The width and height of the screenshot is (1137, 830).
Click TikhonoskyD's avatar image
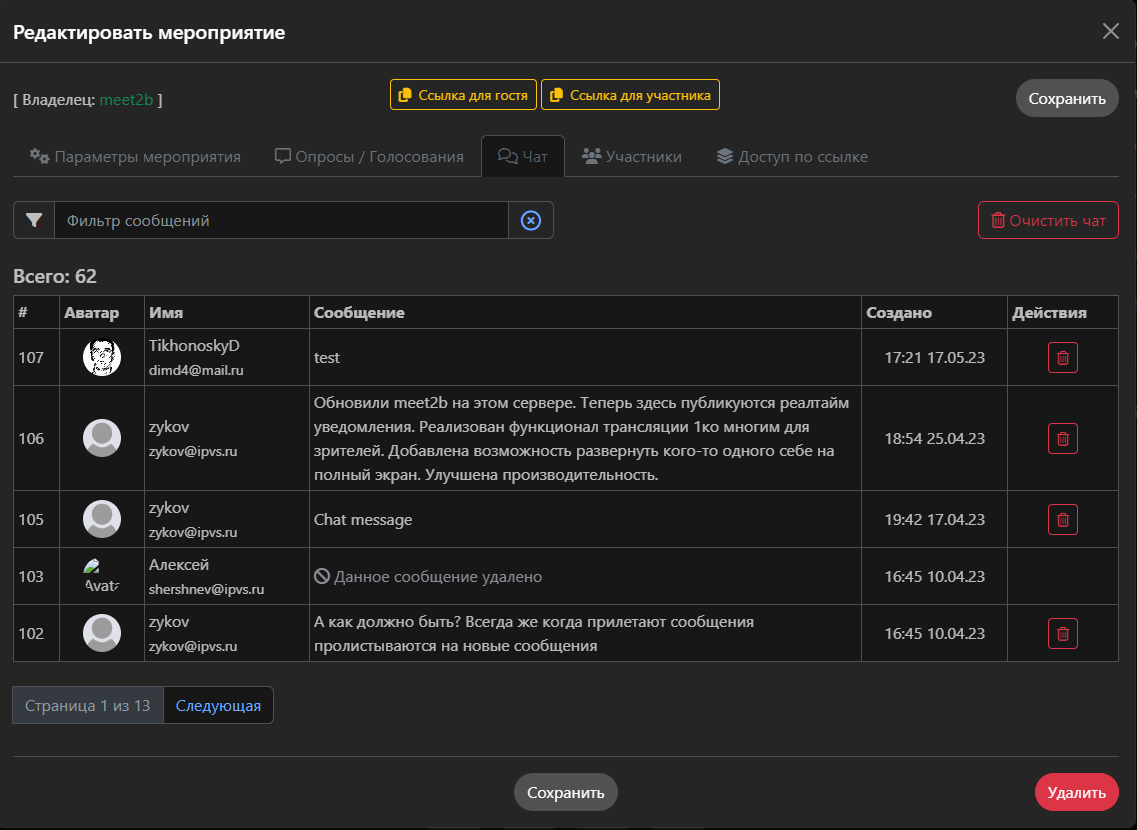tap(102, 357)
